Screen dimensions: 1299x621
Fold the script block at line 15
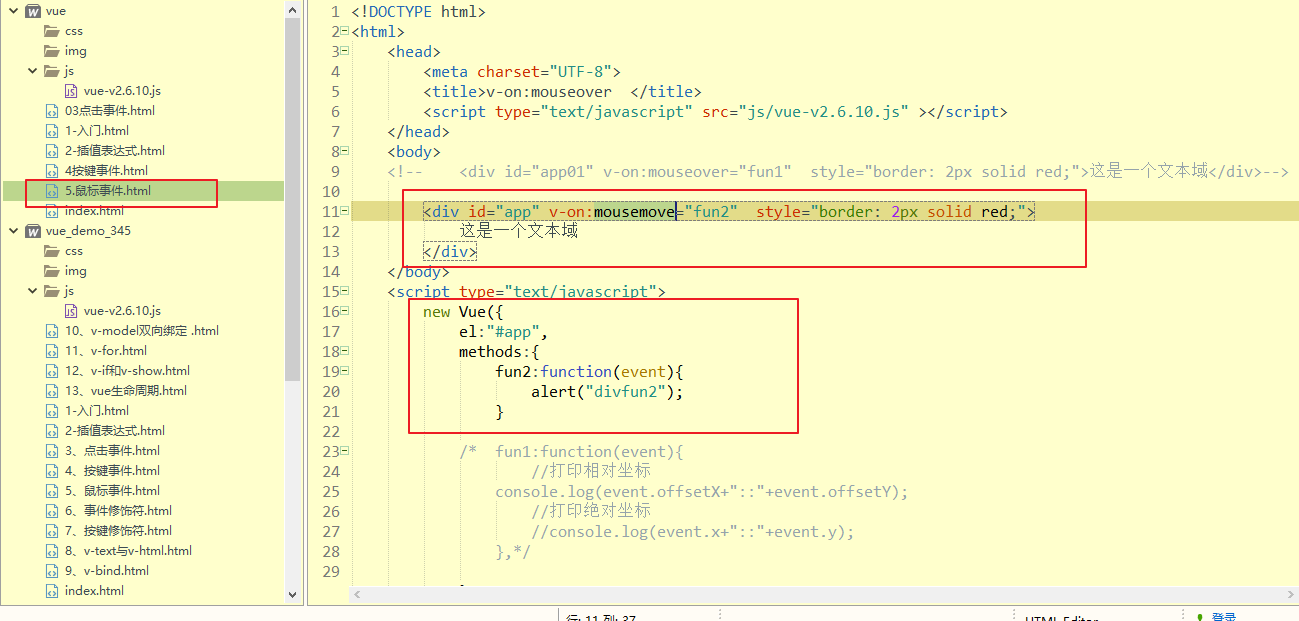[x=344, y=291]
